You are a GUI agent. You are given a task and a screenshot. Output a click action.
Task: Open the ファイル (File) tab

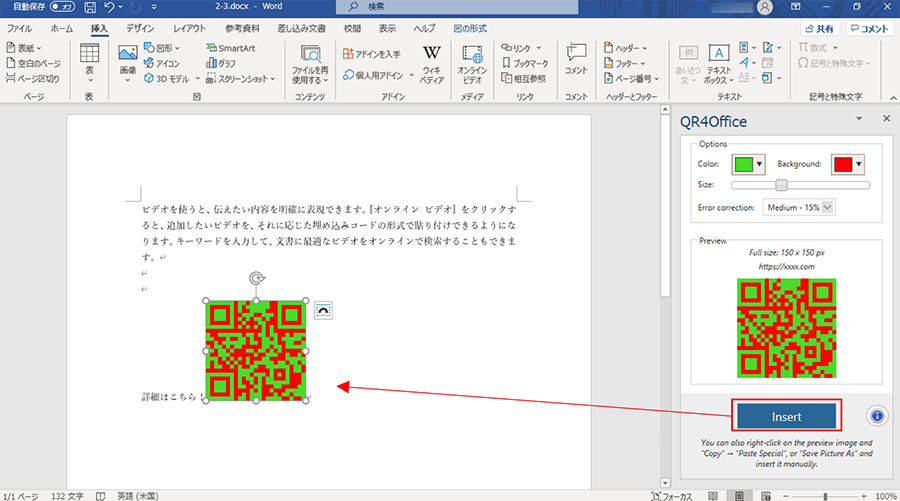click(20, 28)
